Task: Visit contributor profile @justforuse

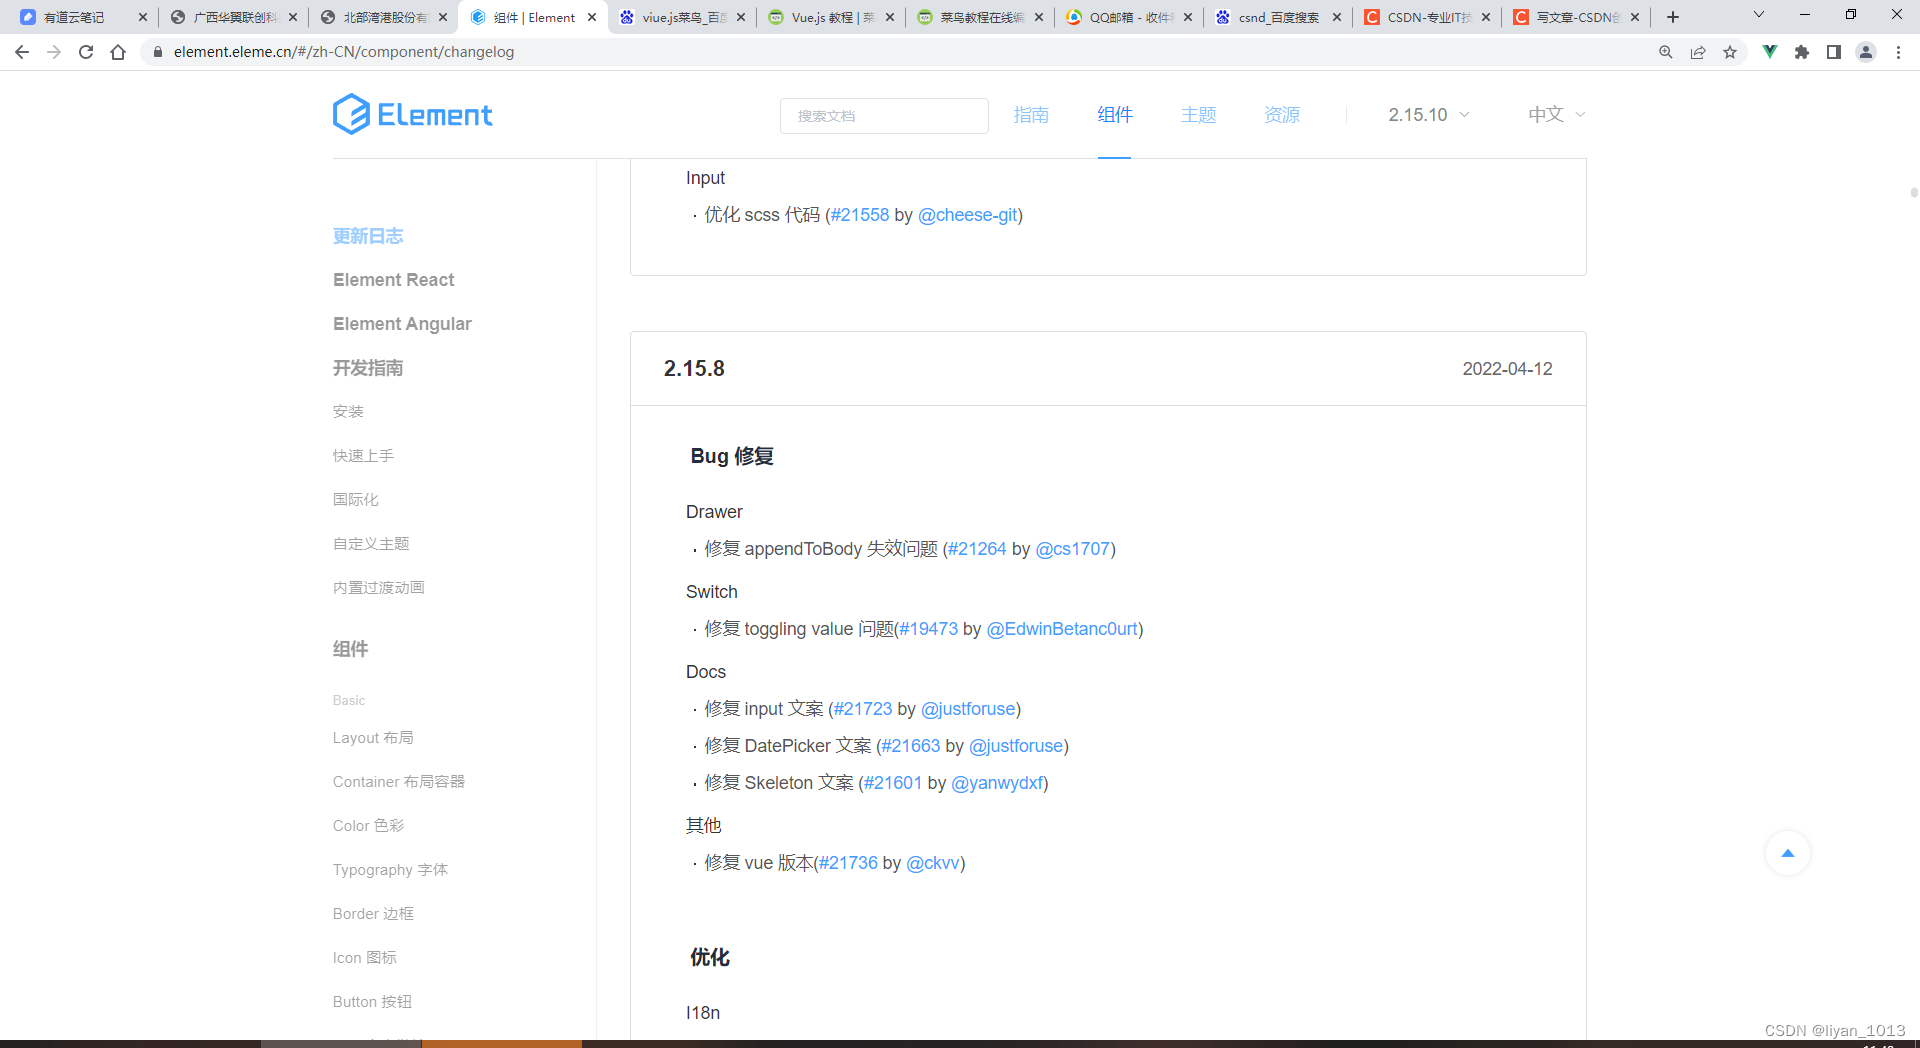Action: coord(968,708)
